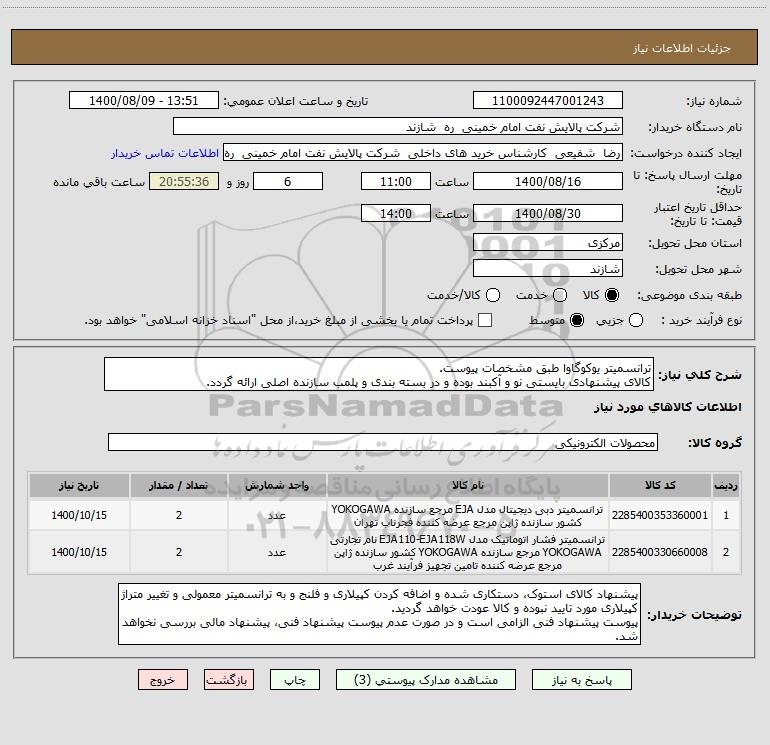Click the deadline time 11:00 field

(x=396, y=182)
